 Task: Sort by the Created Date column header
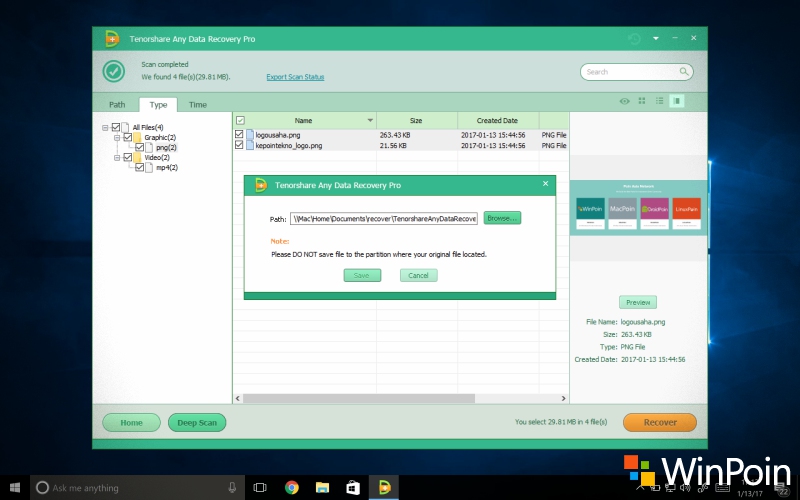(x=497, y=120)
